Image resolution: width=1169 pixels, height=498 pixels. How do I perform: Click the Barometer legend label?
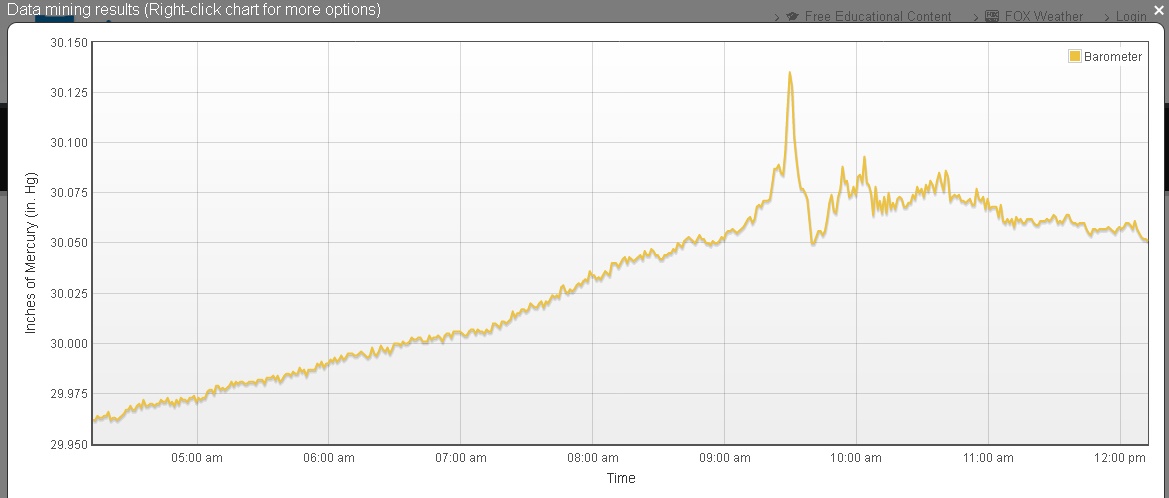1112,57
